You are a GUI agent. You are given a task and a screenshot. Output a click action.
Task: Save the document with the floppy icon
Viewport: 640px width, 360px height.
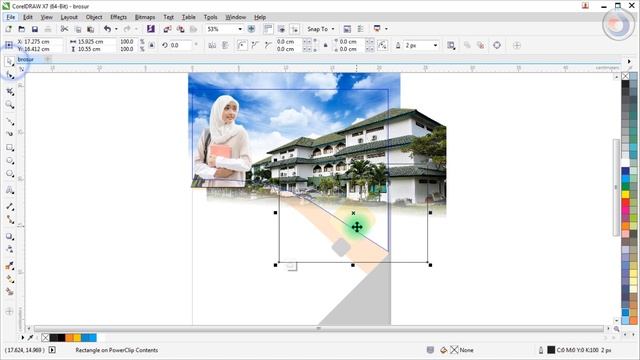pos(35,29)
